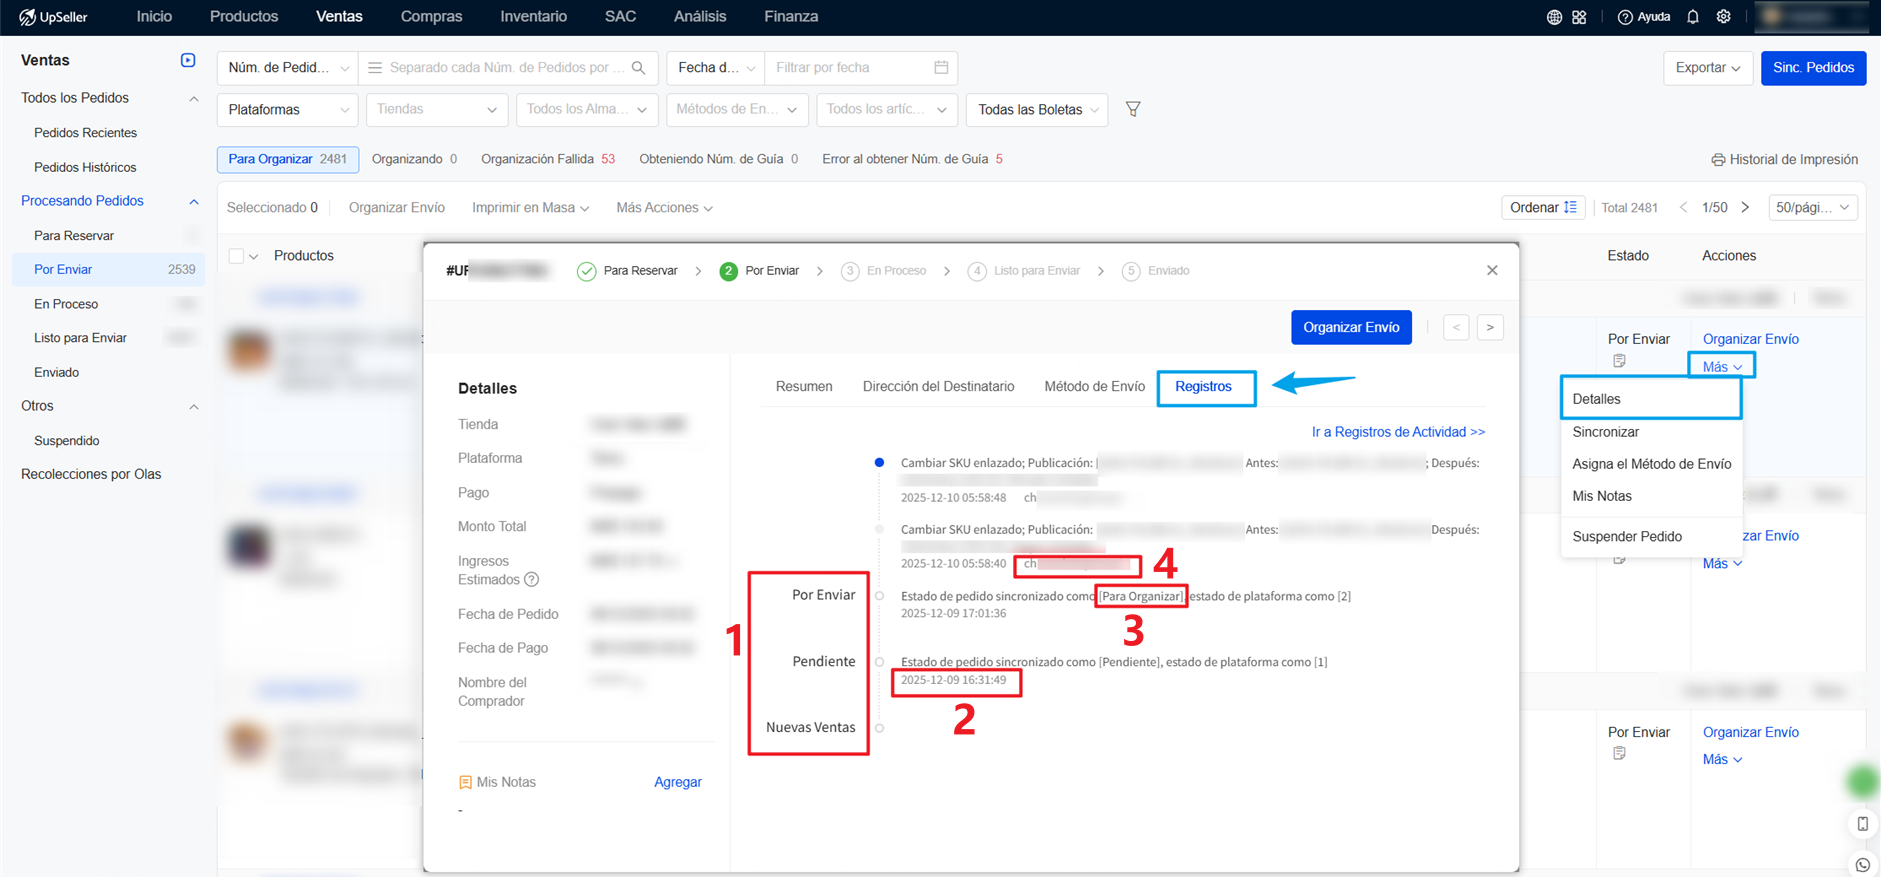The image size is (1881, 878).
Task: Select Suspender Pedido from the menu
Action: click(x=1626, y=537)
